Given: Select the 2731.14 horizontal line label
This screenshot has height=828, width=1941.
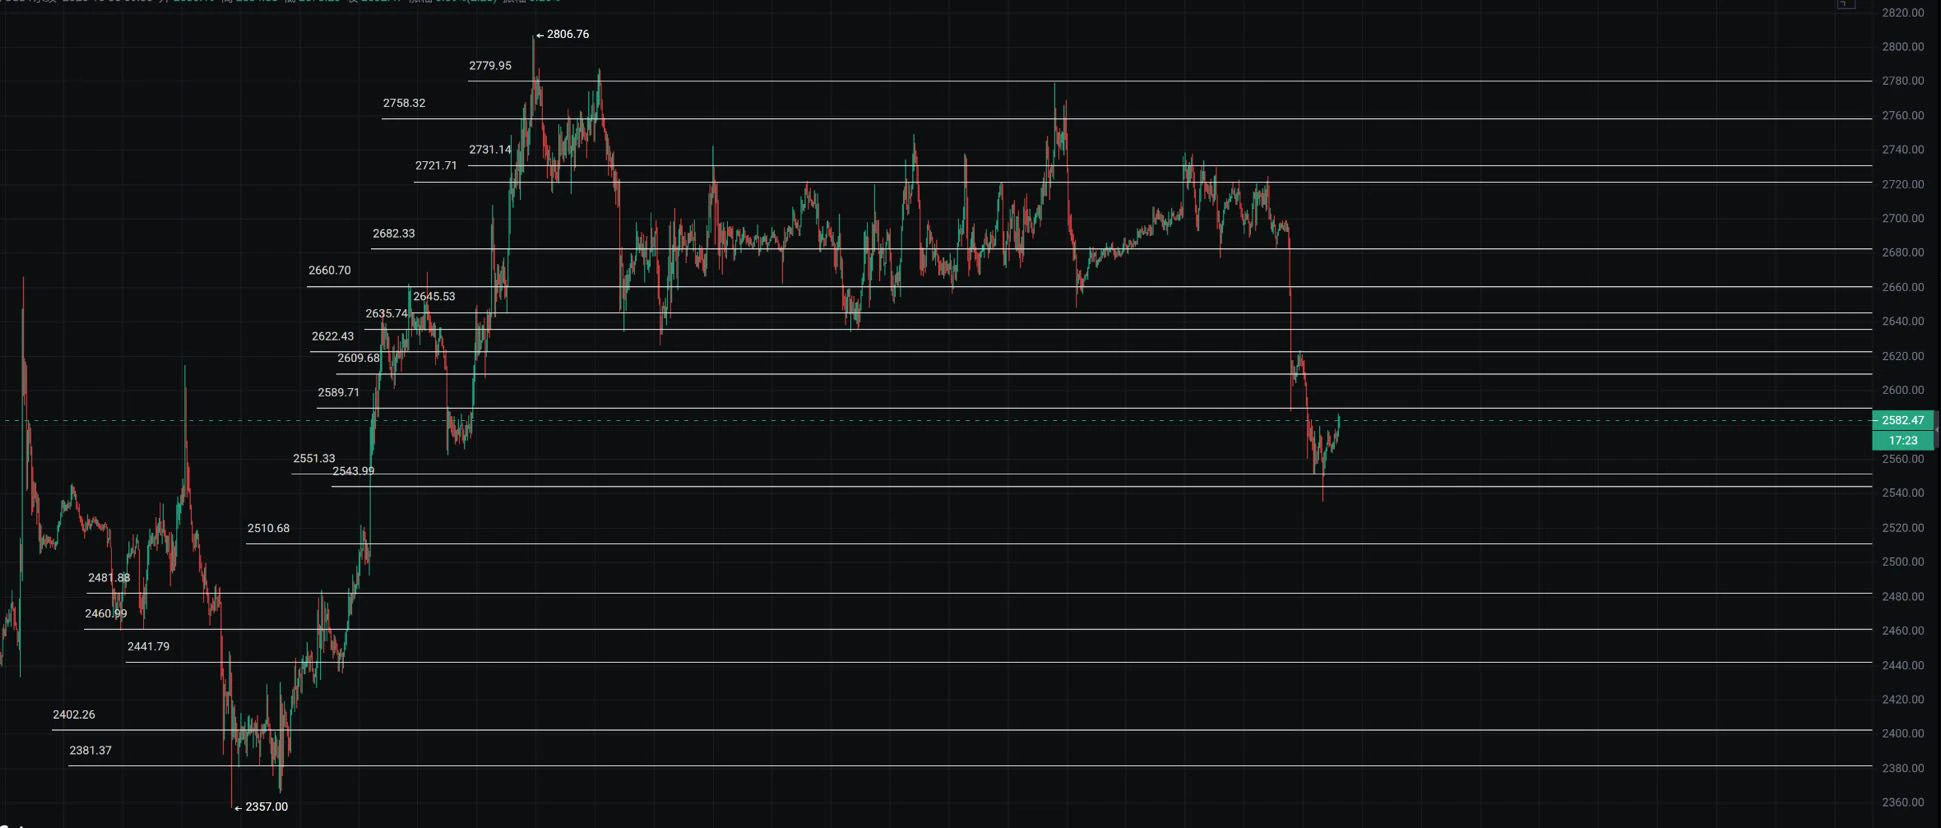Looking at the screenshot, I should pyautogui.click(x=490, y=150).
